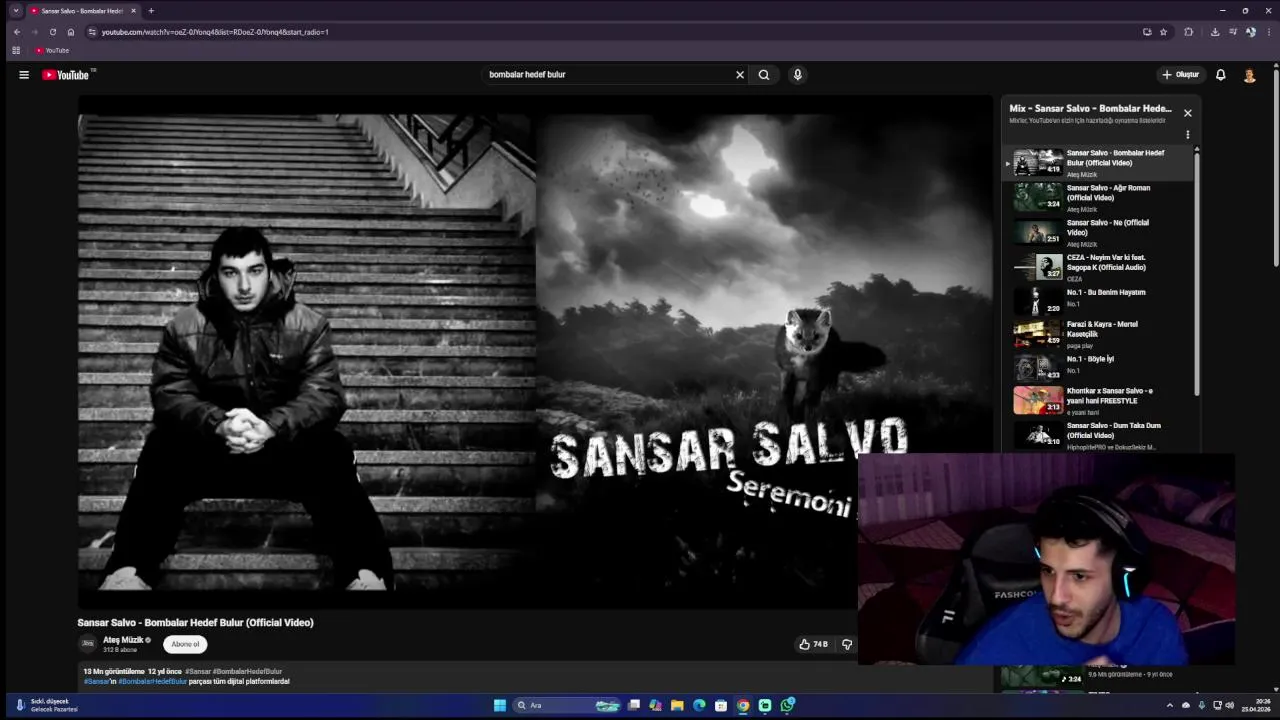1280x720 pixels.
Task: Click inside the YouTube search field
Action: click(x=608, y=74)
